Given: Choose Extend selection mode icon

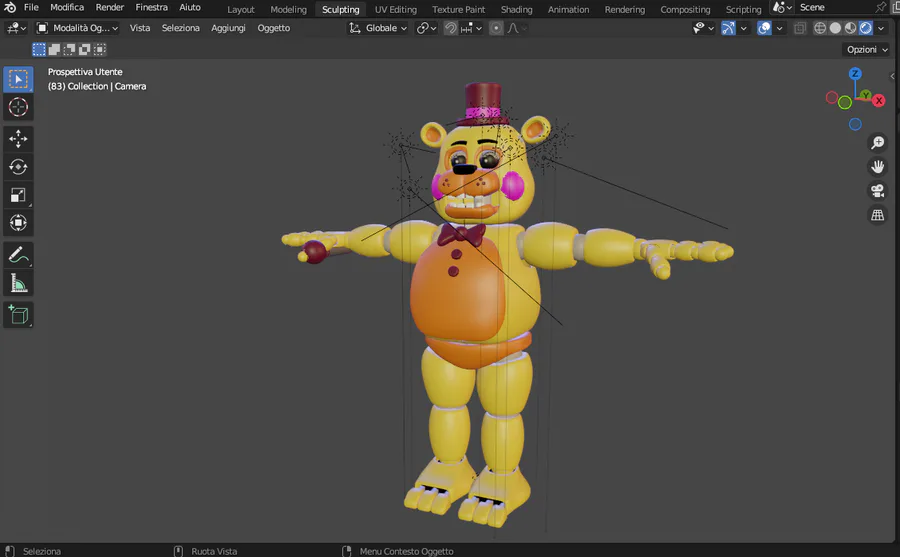Looking at the screenshot, I should tap(55, 50).
